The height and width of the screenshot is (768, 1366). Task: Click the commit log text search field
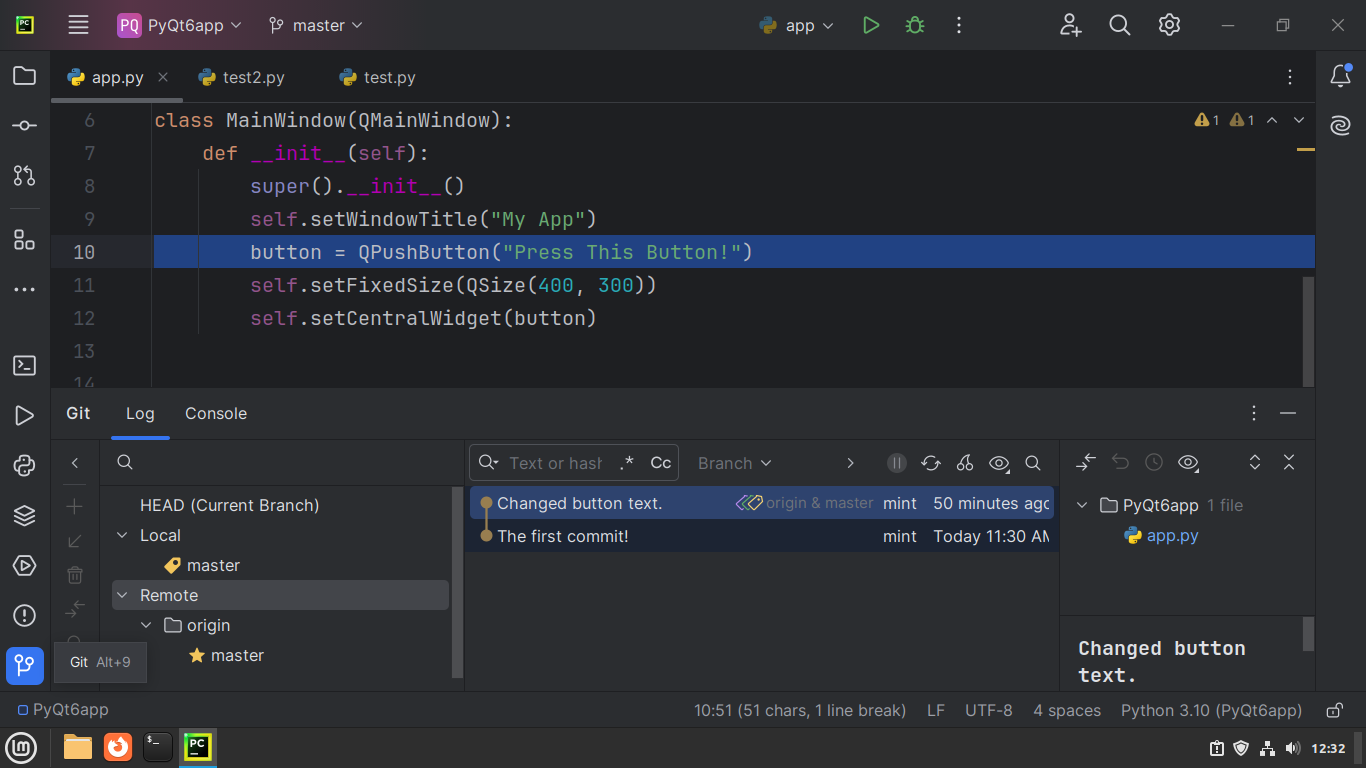(x=555, y=463)
